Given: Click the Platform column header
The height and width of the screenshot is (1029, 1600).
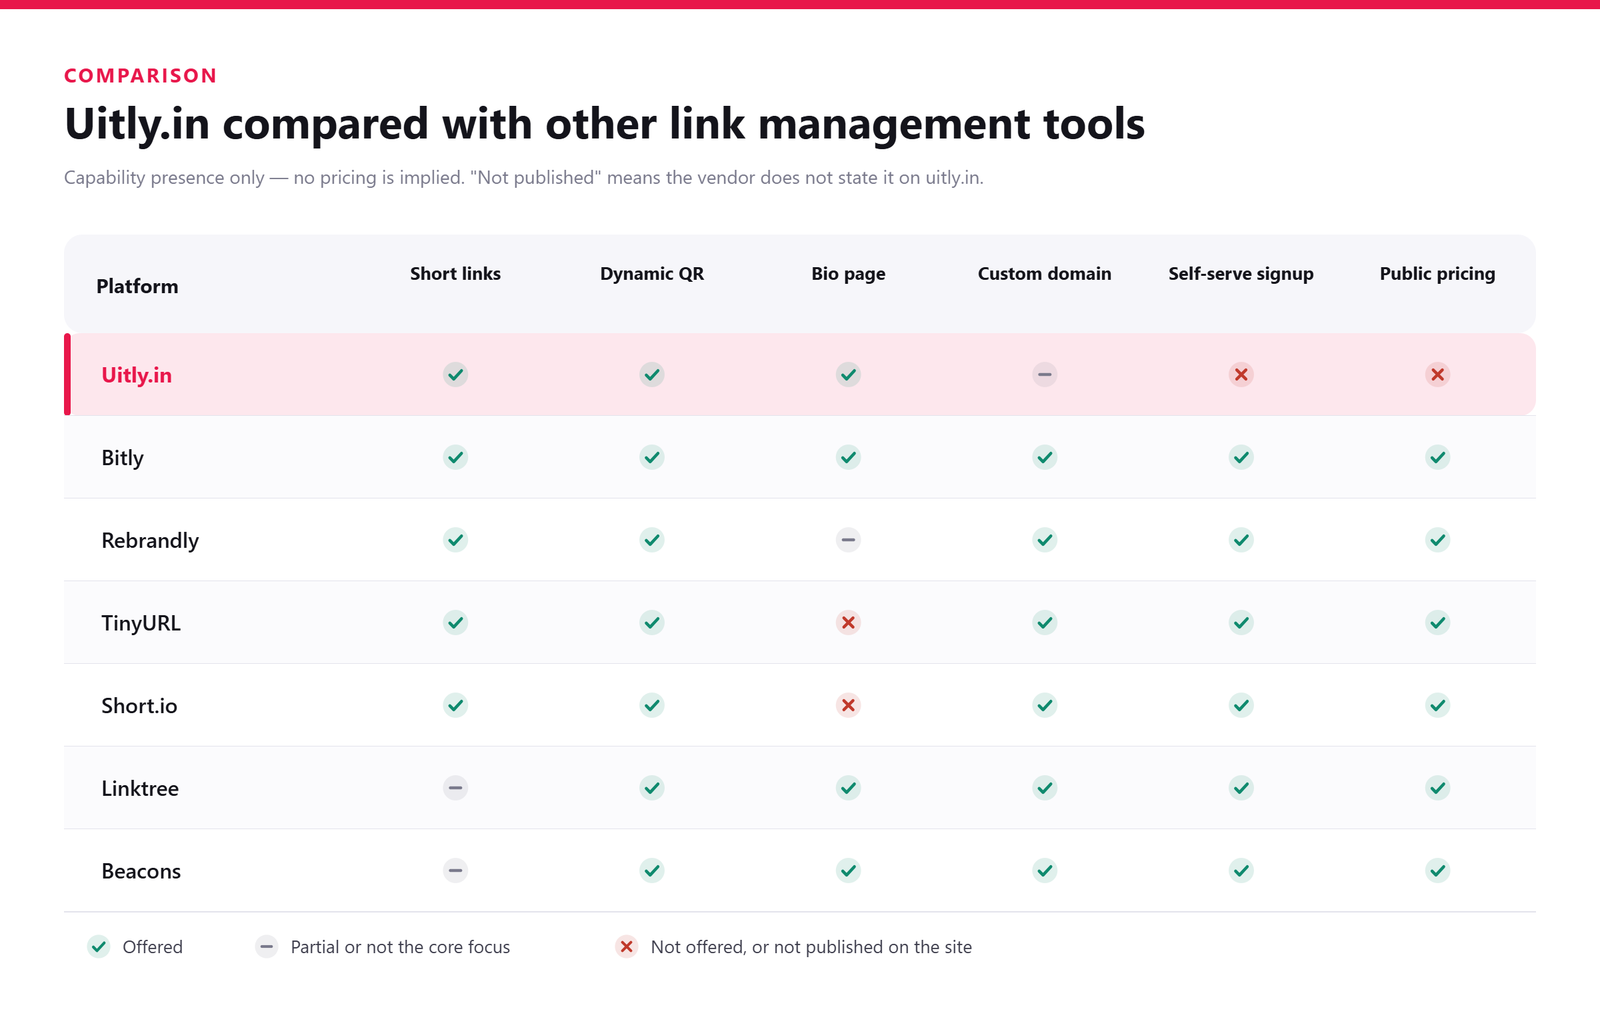Looking at the screenshot, I should 137,286.
